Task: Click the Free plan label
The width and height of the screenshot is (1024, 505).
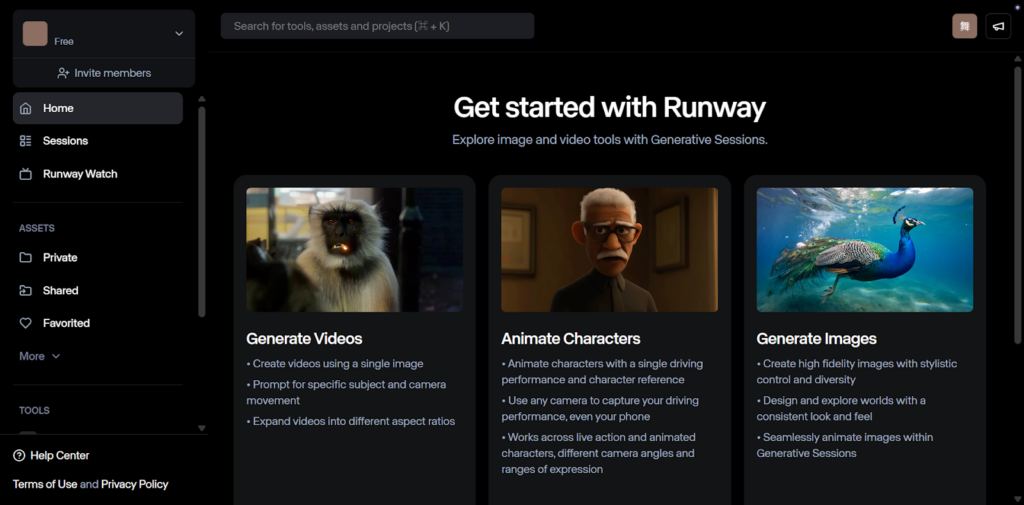Action: [x=64, y=41]
